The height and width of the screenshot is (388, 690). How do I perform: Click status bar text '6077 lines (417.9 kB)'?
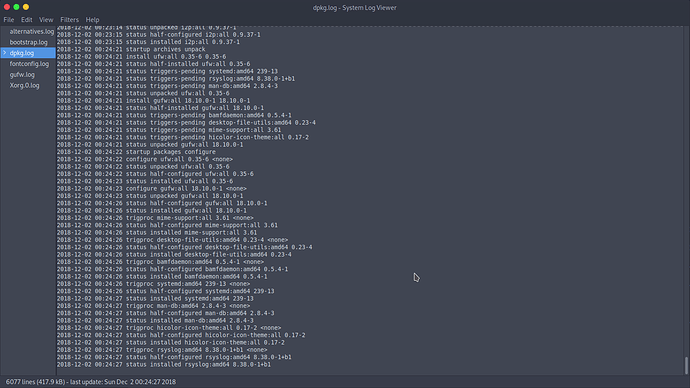35,382
